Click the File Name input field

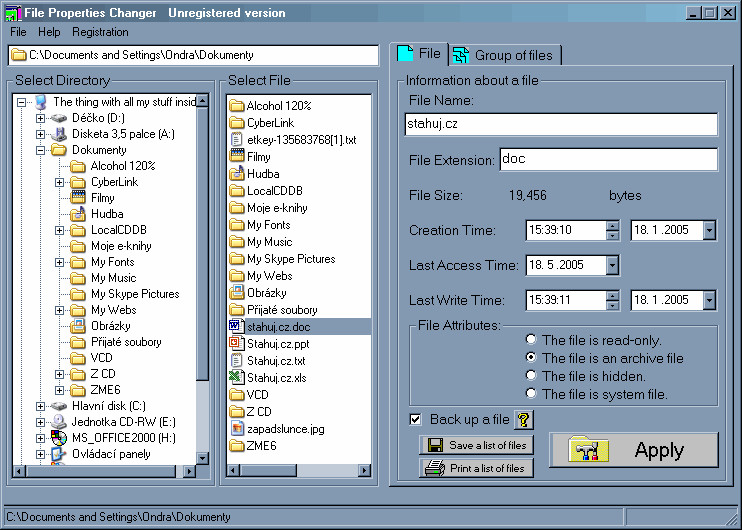pos(561,124)
